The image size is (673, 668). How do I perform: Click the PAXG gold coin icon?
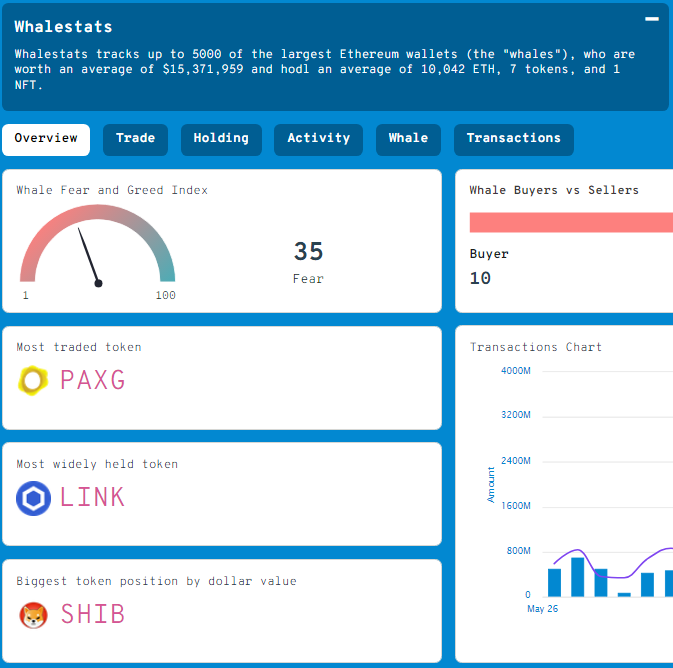coord(33,380)
